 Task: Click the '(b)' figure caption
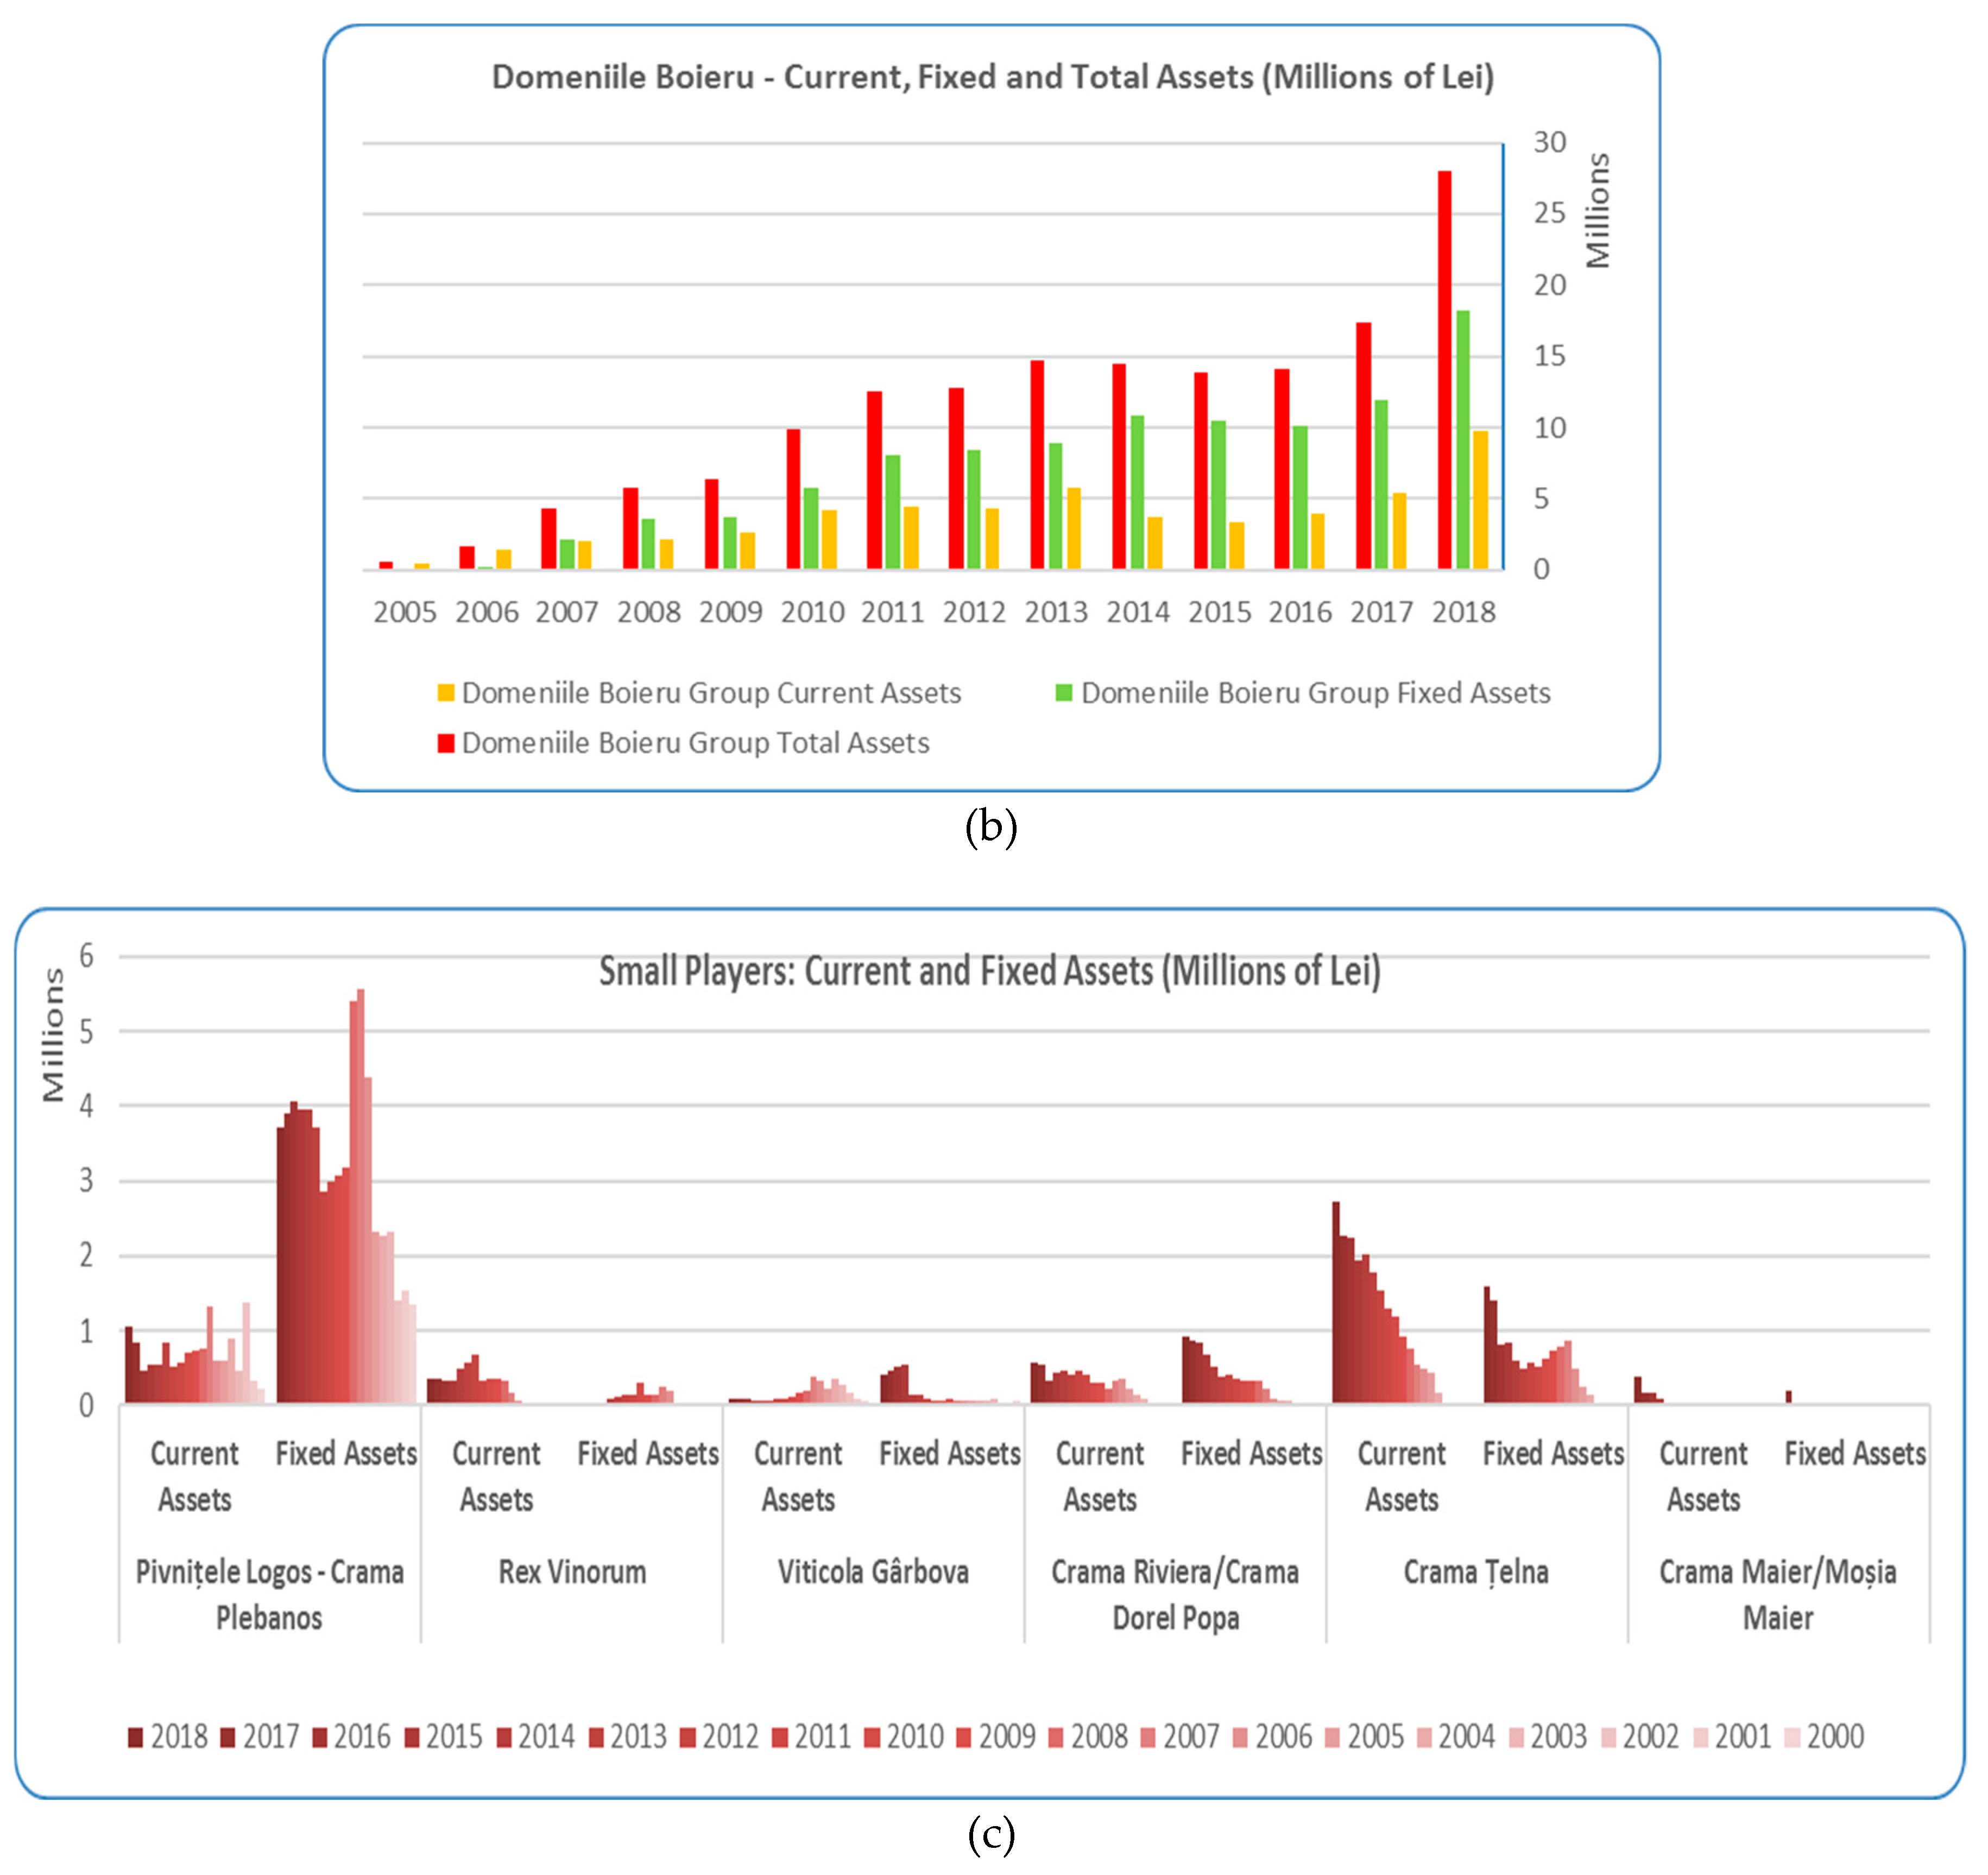[991, 827]
